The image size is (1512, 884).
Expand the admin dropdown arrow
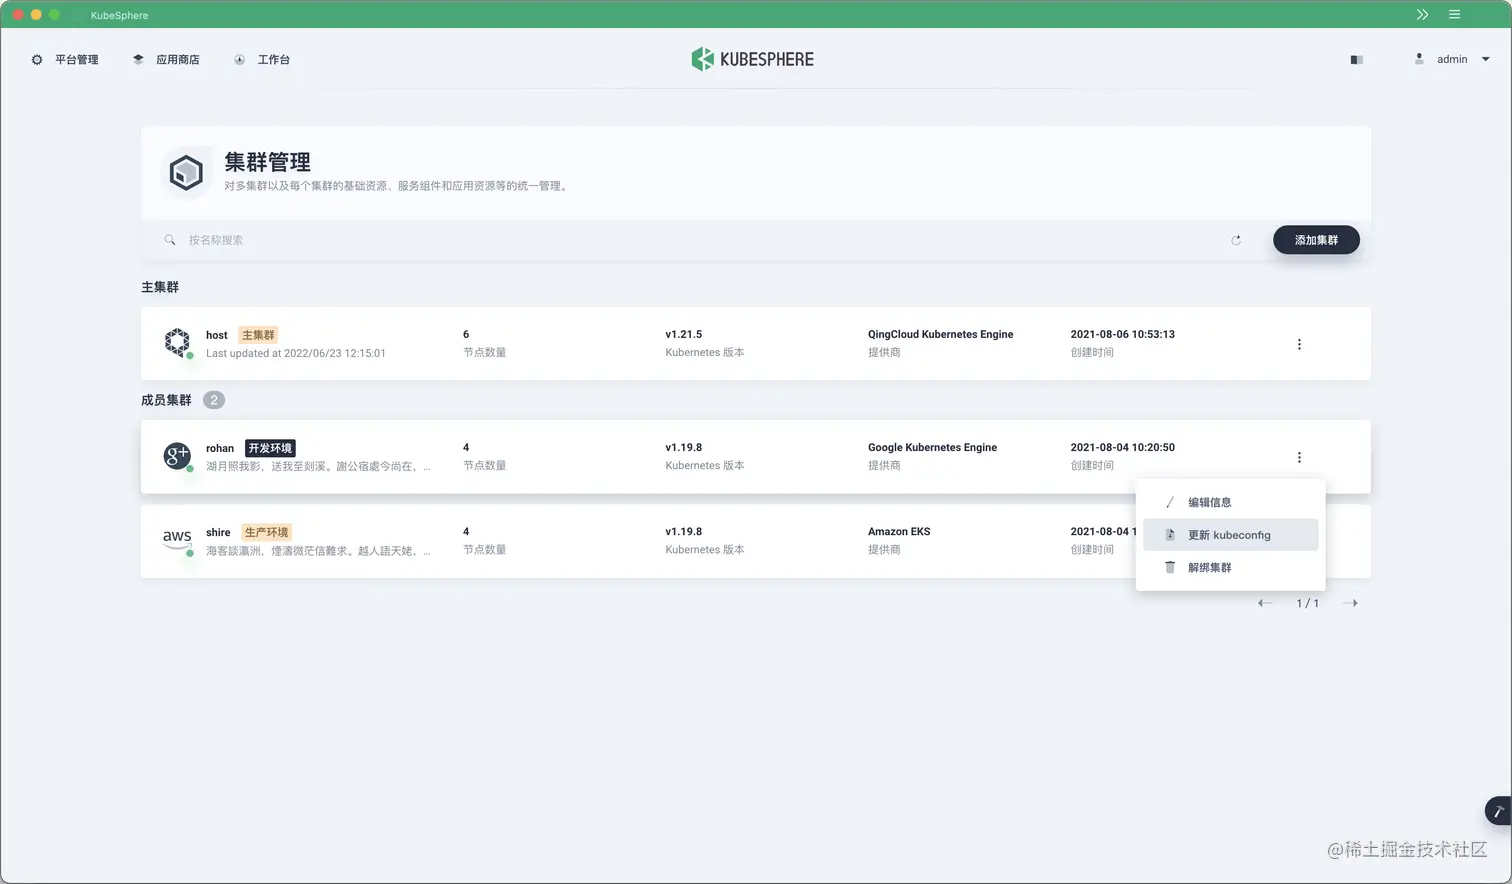[x=1486, y=59]
